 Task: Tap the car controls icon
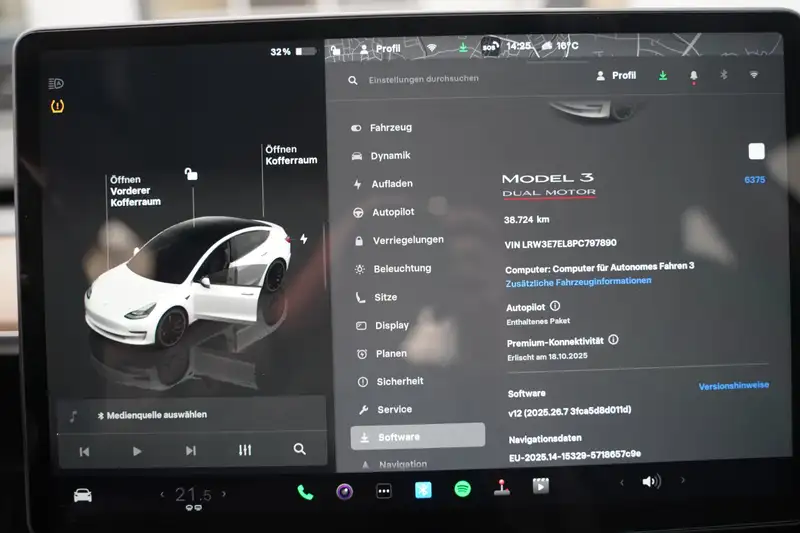pyautogui.click(x=83, y=495)
